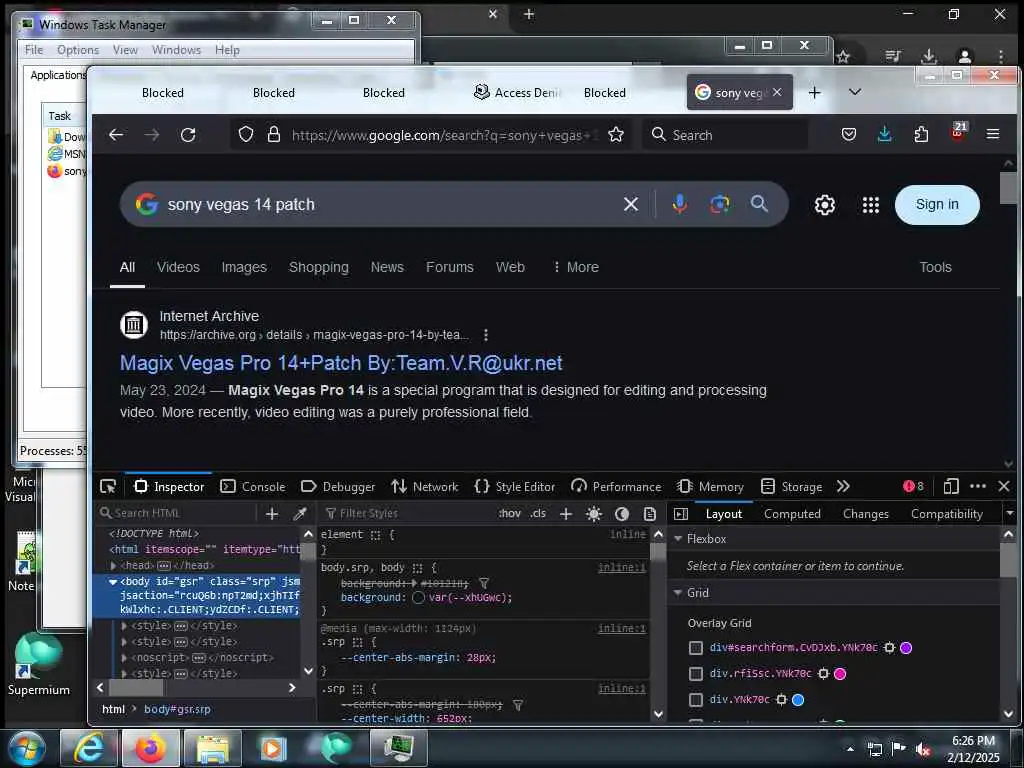
Task: Search by image Google Lens icon
Action: 720,204
